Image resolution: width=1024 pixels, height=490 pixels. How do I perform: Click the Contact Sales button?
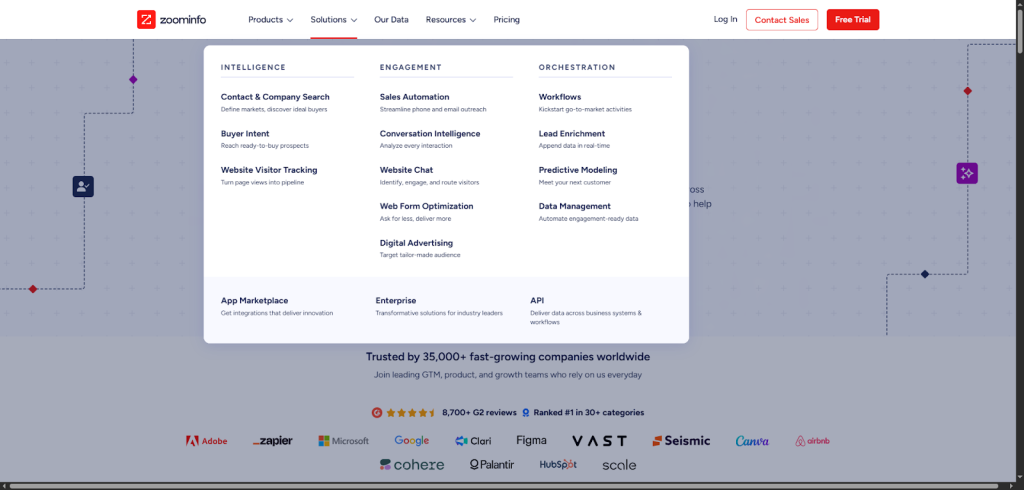(781, 19)
